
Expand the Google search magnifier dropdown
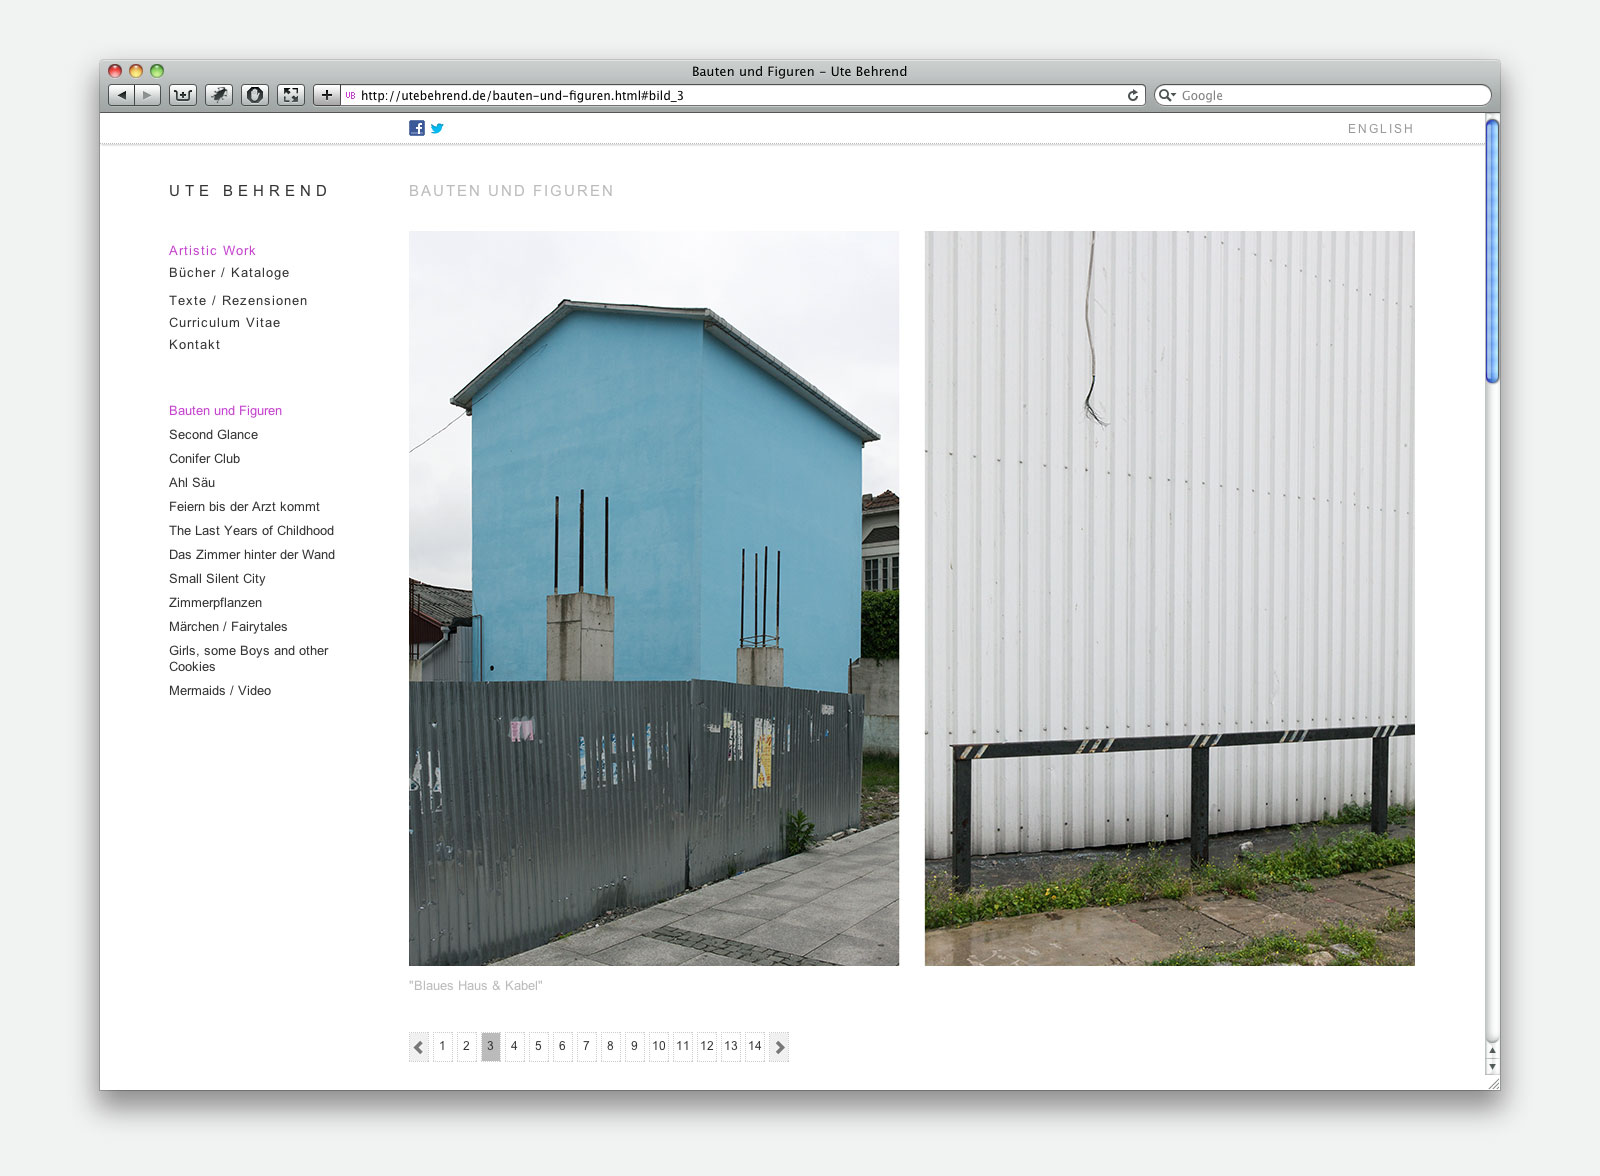[1167, 95]
